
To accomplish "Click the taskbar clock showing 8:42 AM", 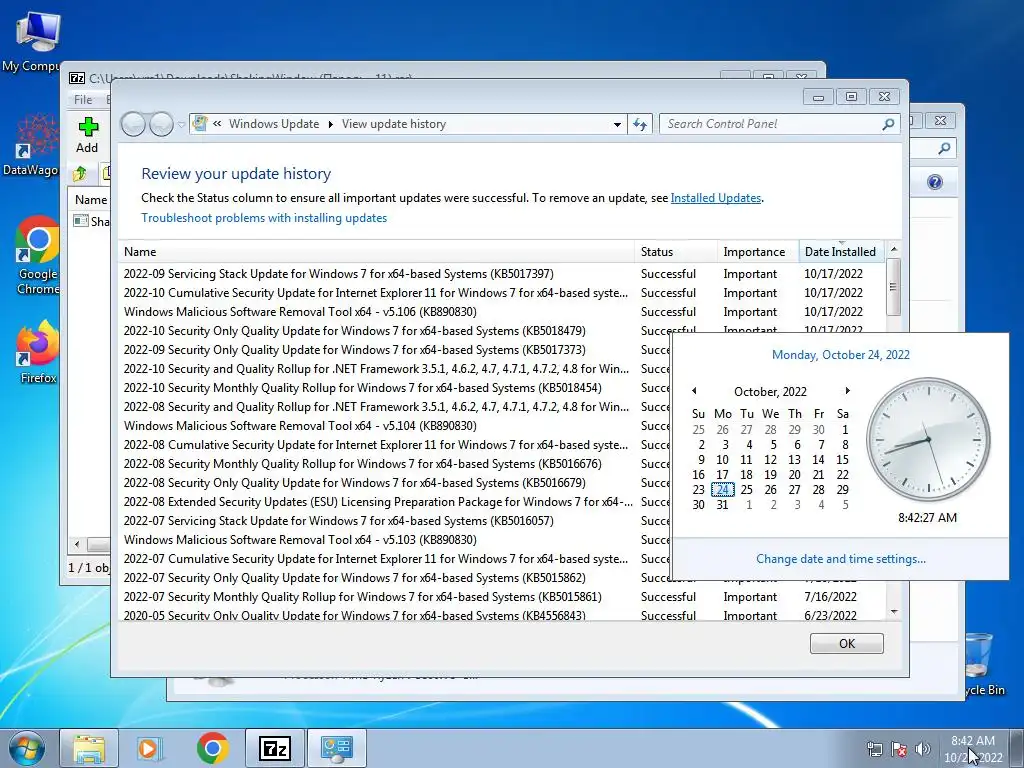I will [x=973, y=749].
